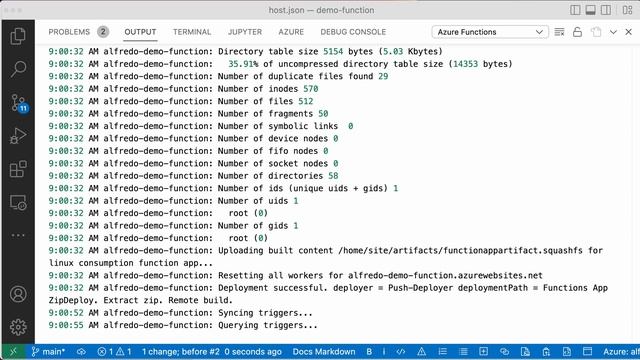Screen dimensions: 640x360
Task: Toggle secondary side bar visibility
Action: 606,10
